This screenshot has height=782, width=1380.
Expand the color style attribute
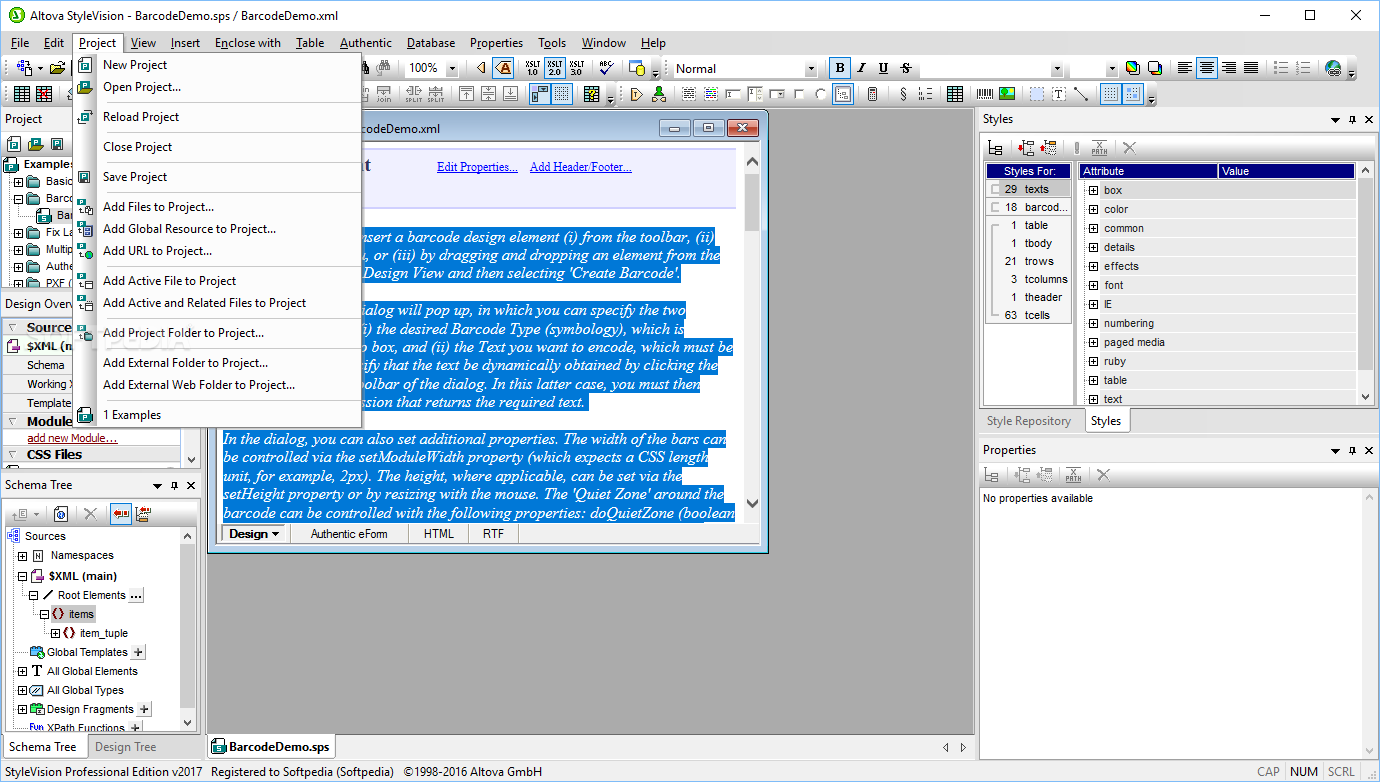point(1093,209)
